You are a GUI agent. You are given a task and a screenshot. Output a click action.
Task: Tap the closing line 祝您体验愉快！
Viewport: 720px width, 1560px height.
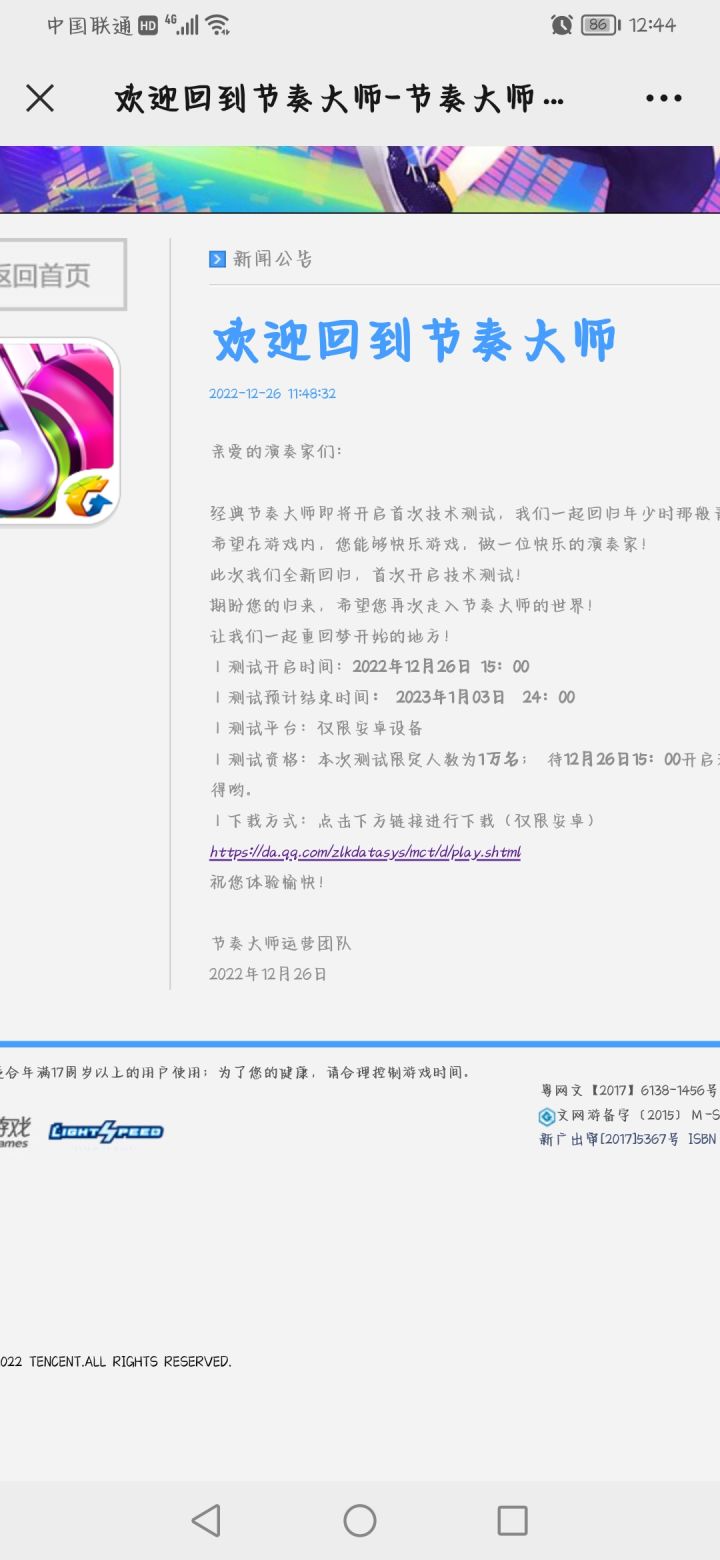[267, 883]
